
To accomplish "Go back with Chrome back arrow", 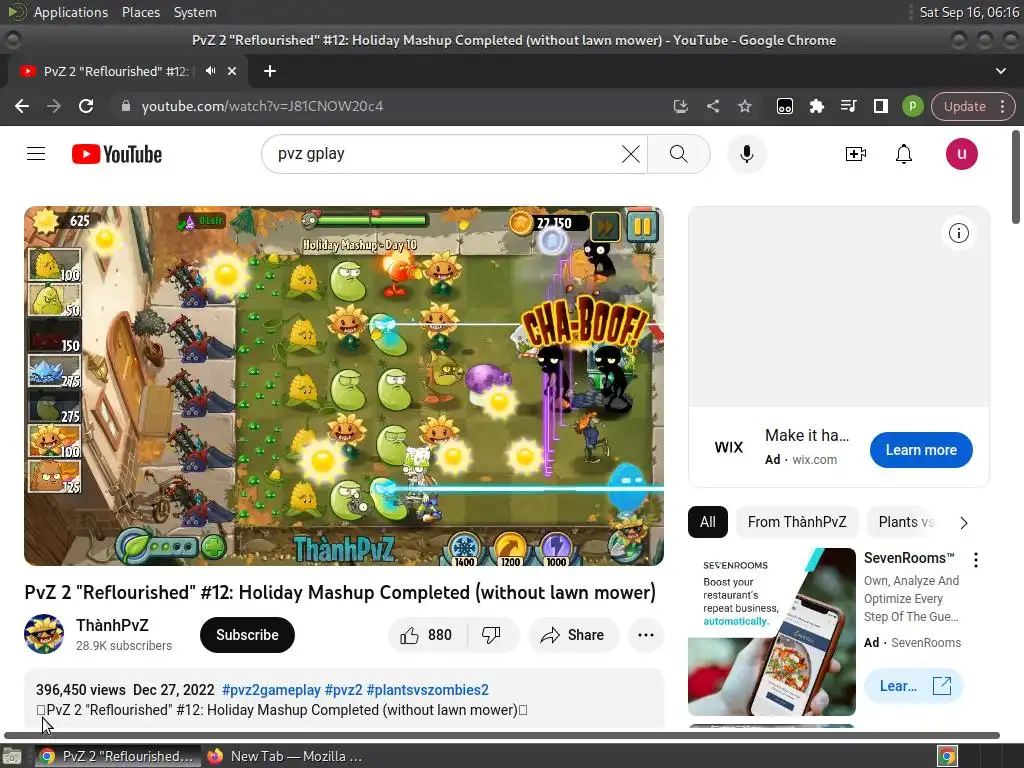I will click(x=22, y=106).
